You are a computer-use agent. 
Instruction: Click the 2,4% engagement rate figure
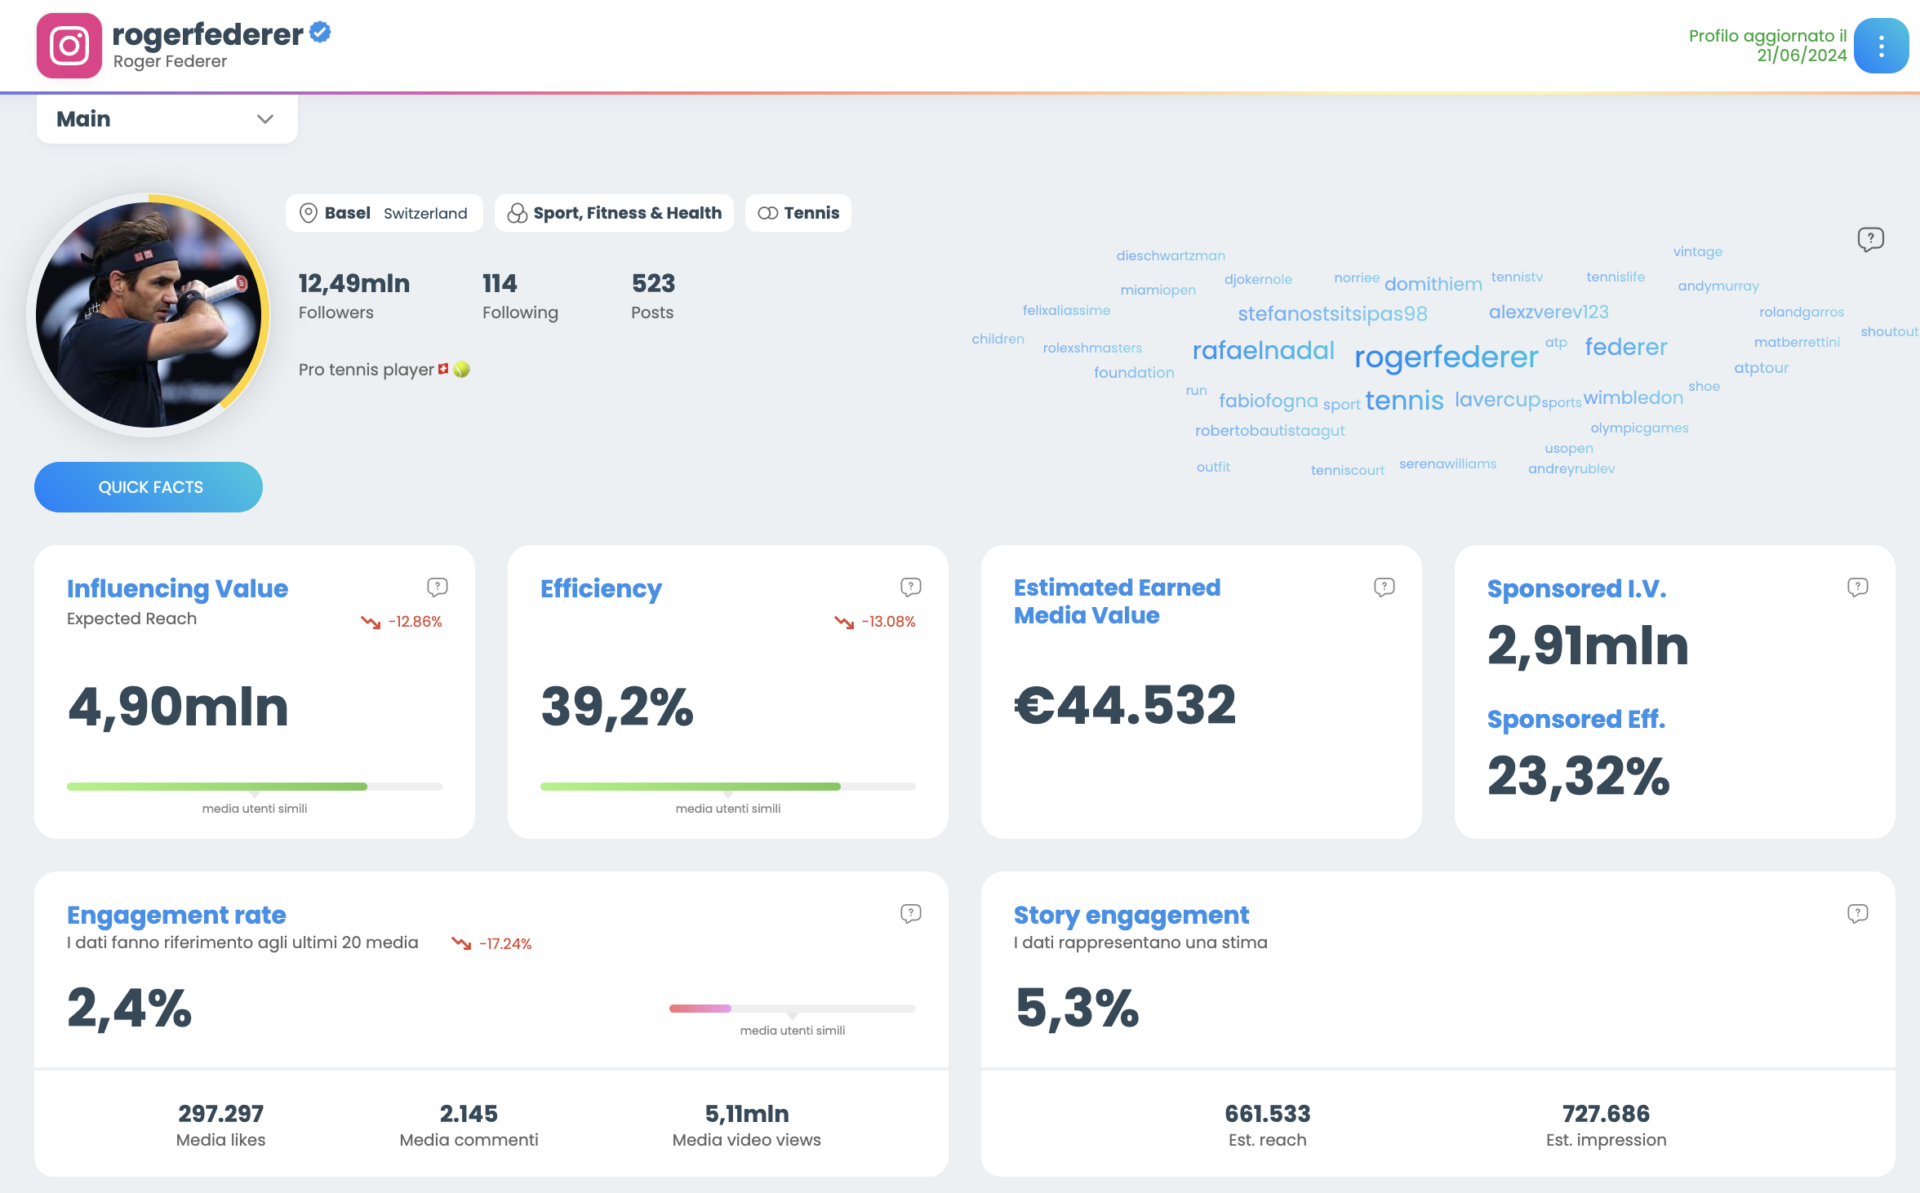coord(129,1008)
